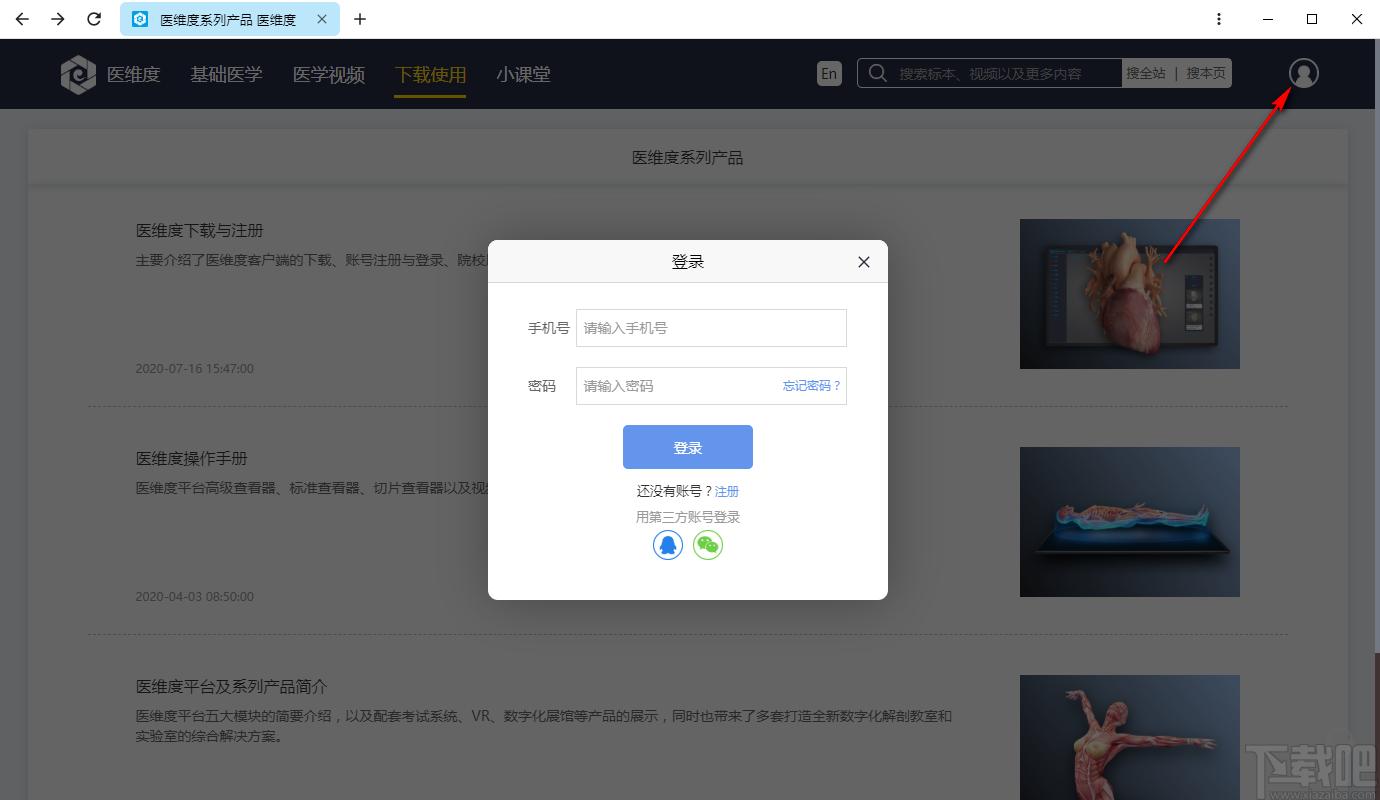
Task: Click the 搜全站 search button
Action: point(1146,73)
